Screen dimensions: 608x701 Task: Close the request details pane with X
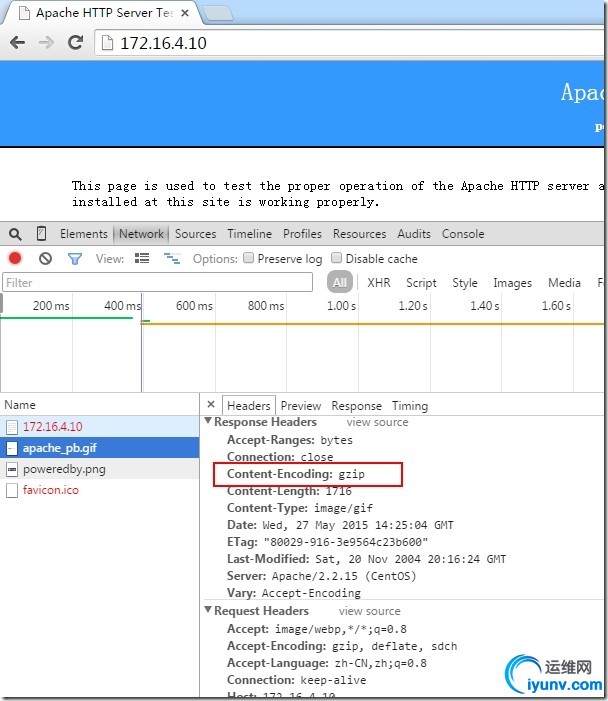pos(211,405)
